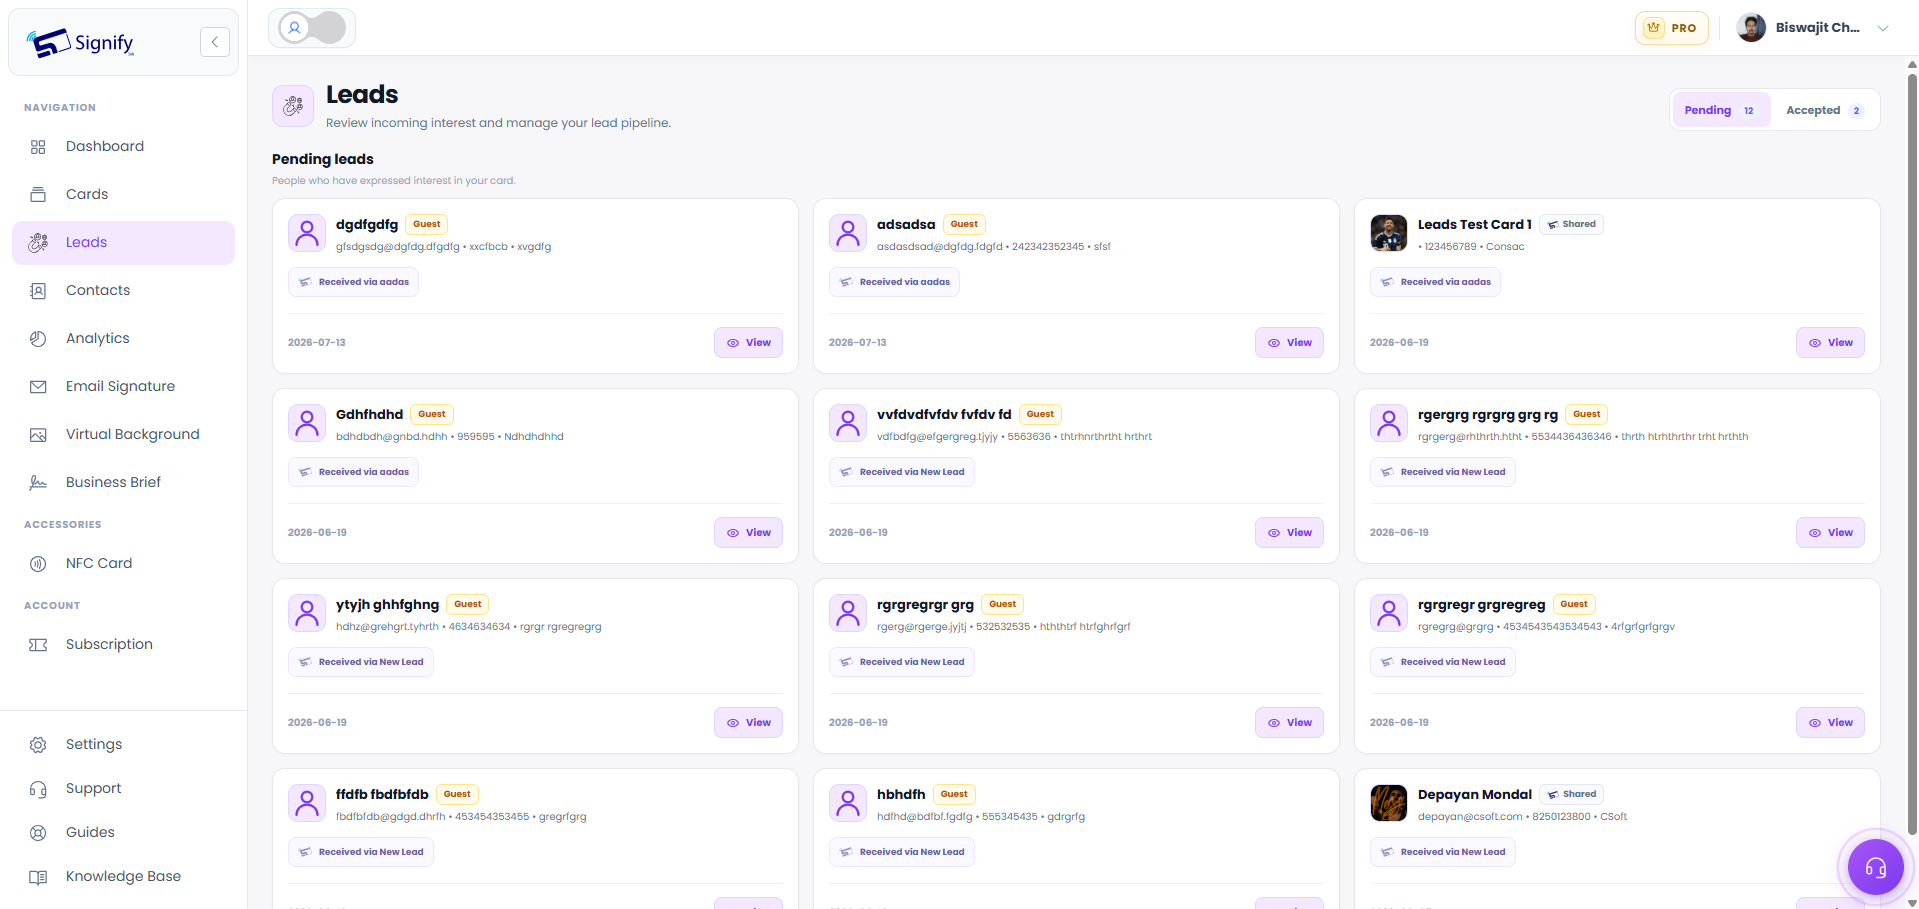Click the Shared badge on Depayan Mondal
The height and width of the screenshot is (909, 1919).
1572,794
